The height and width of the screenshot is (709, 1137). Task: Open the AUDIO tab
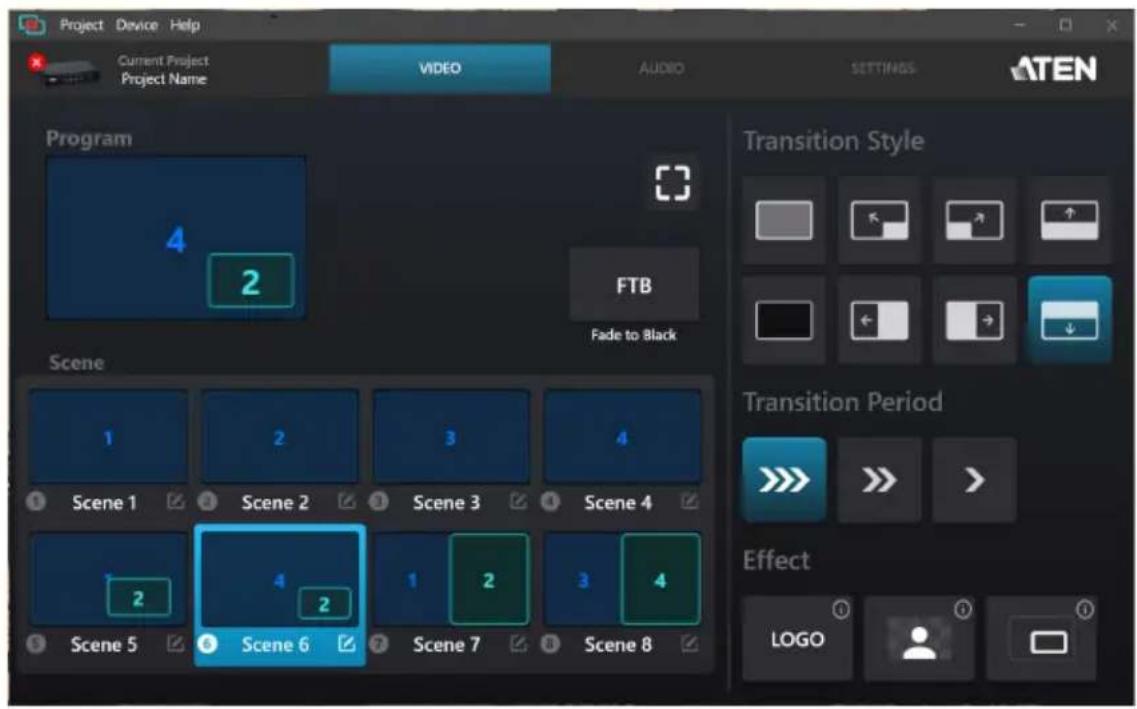pos(661,68)
